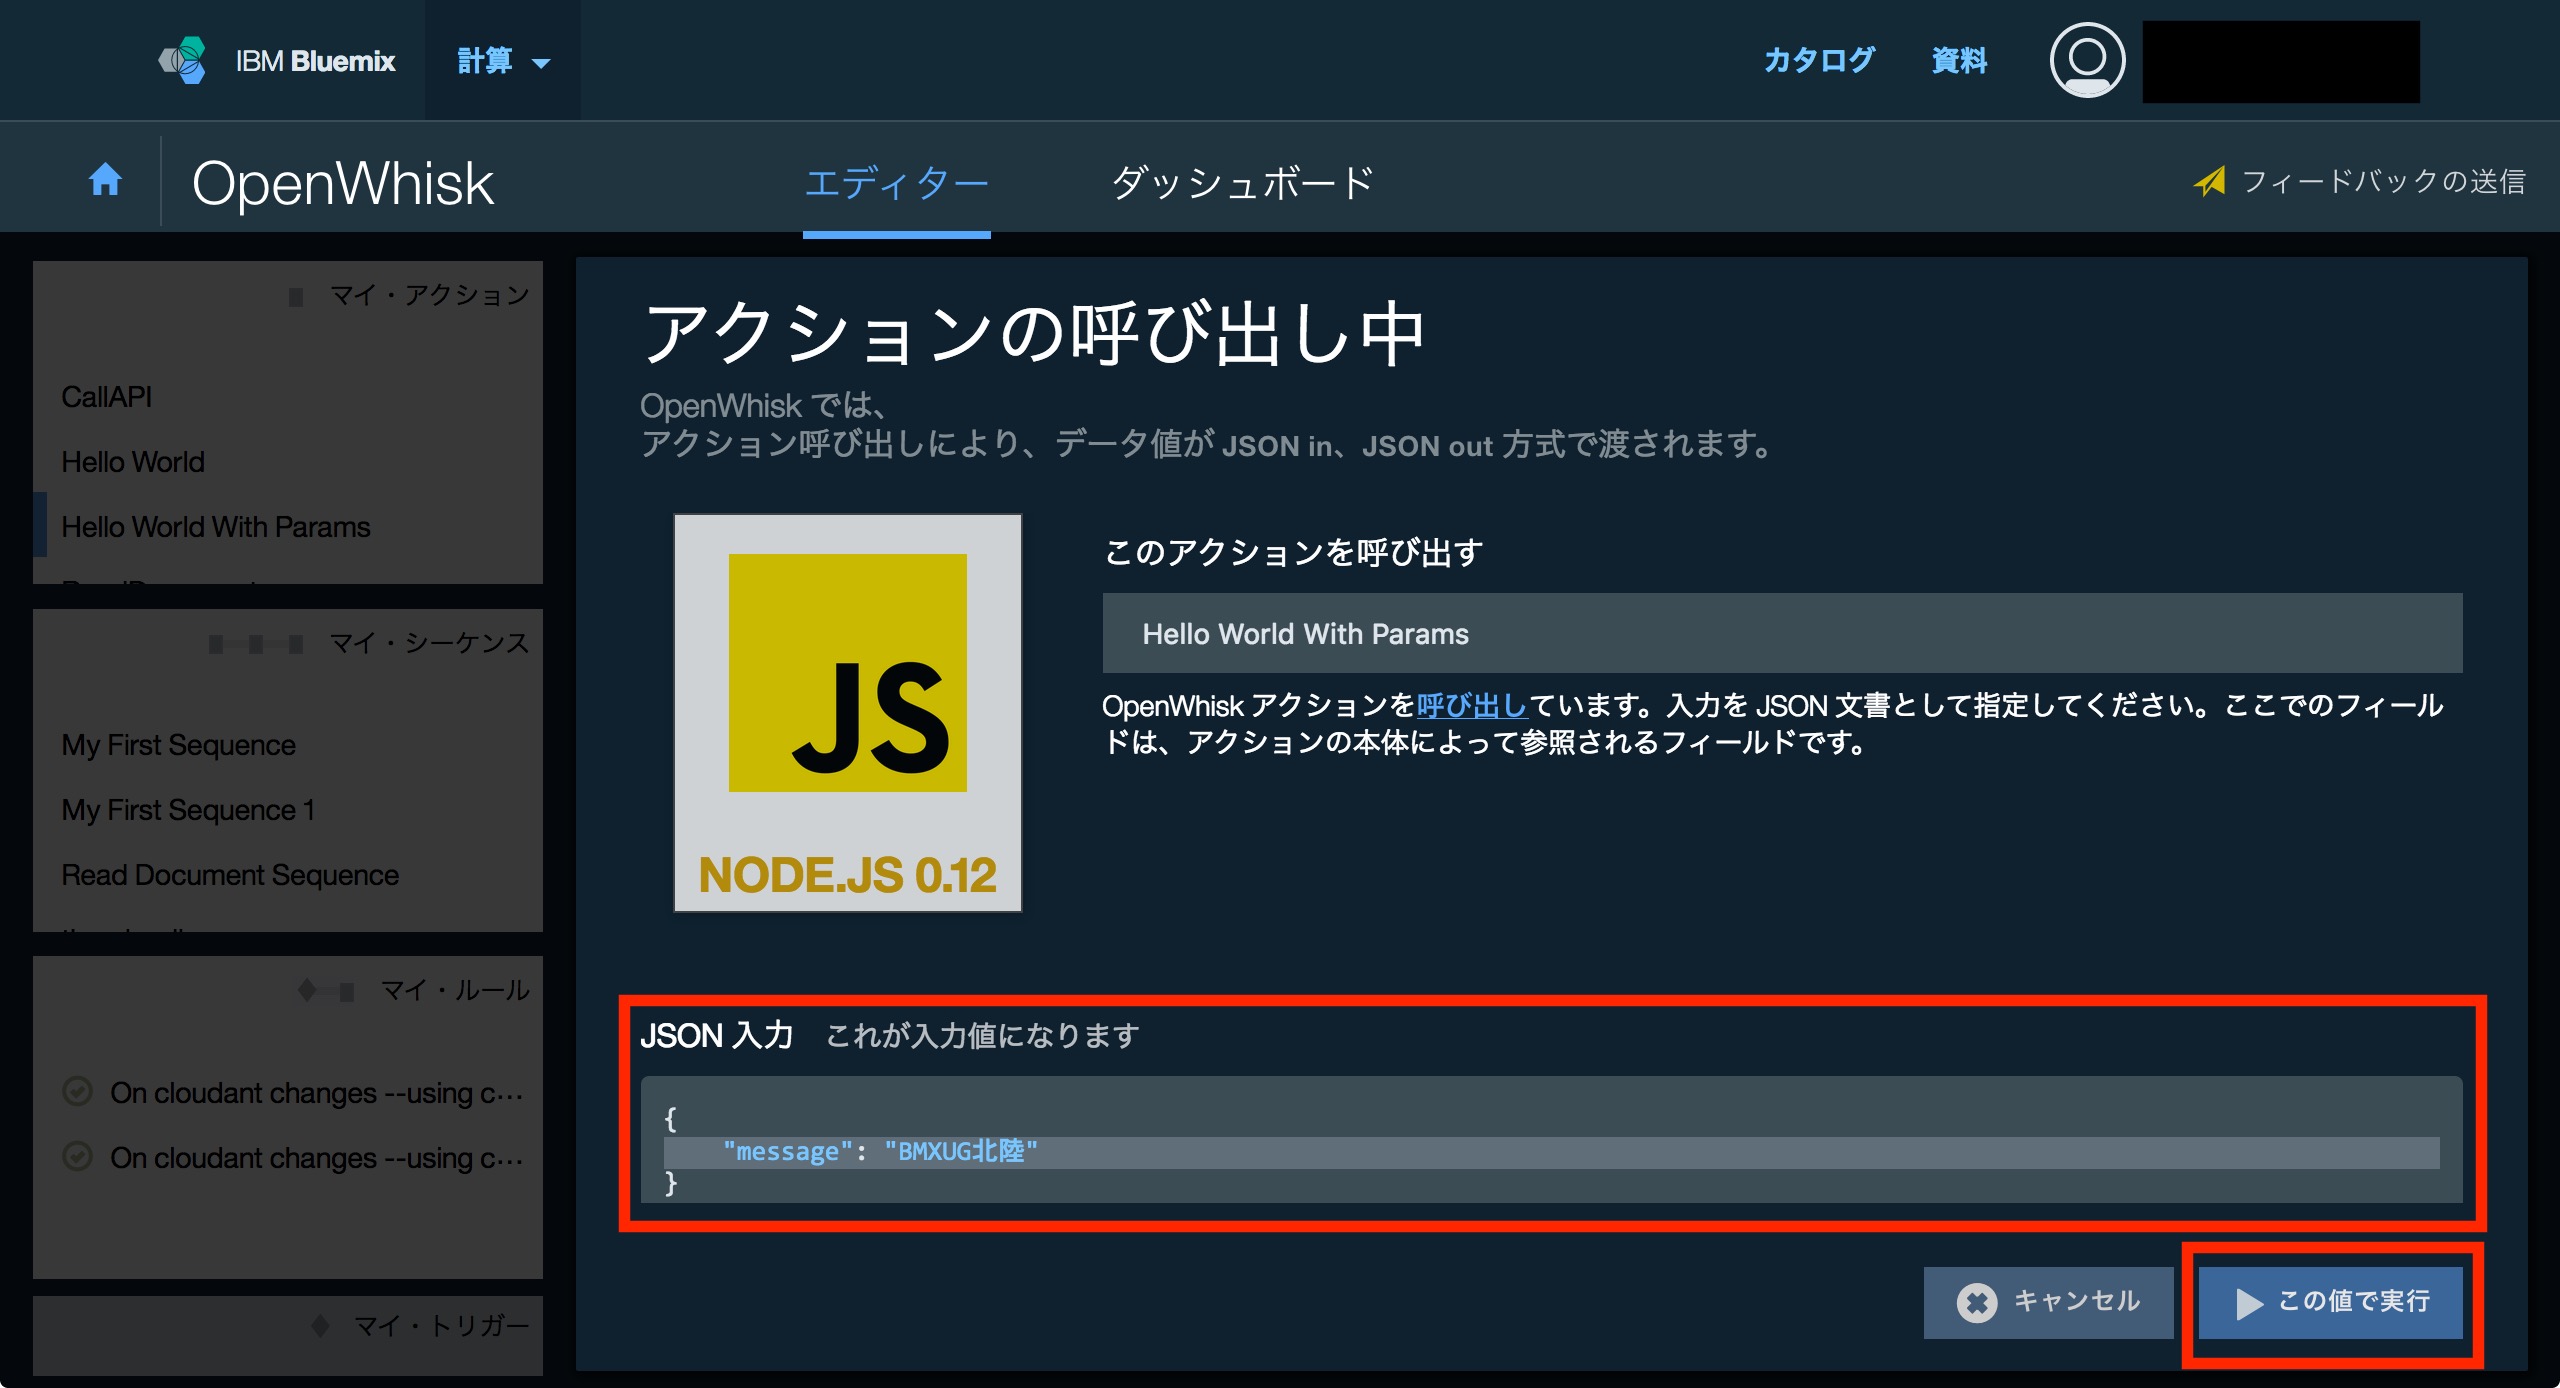
Task: Open Read Document Sequence
Action: (x=230, y=875)
